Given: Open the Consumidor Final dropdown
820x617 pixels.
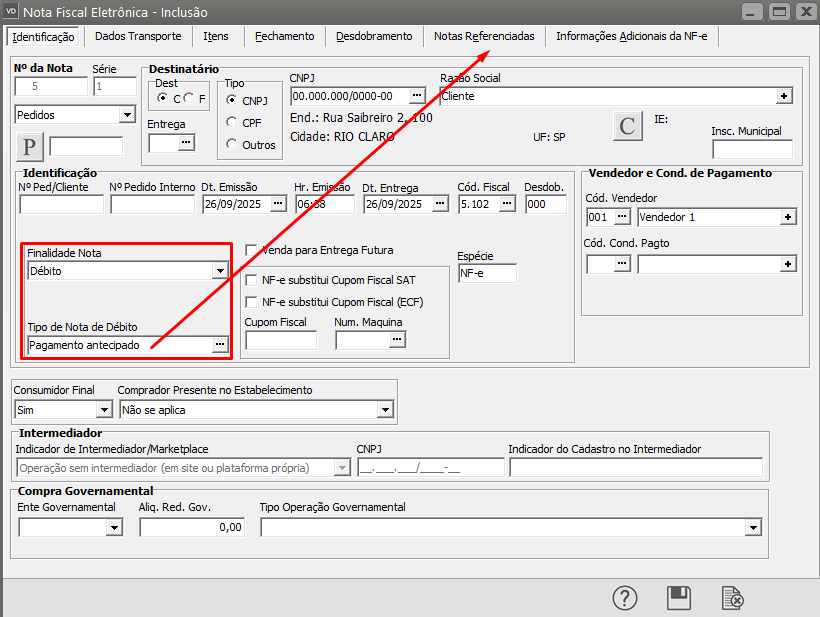Looking at the screenshot, I should point(103,409).
